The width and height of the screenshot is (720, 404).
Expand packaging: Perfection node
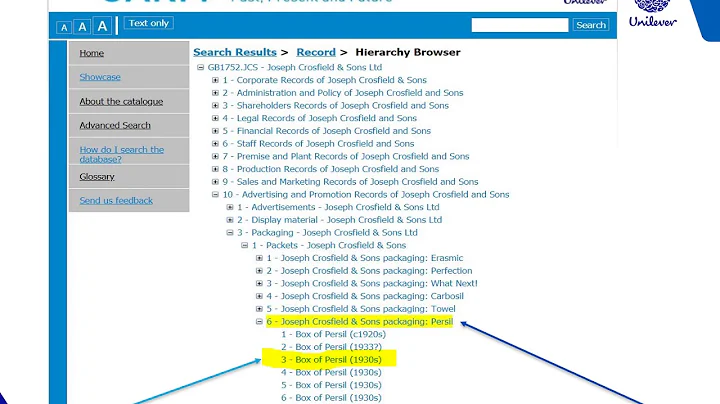(259, 271)
